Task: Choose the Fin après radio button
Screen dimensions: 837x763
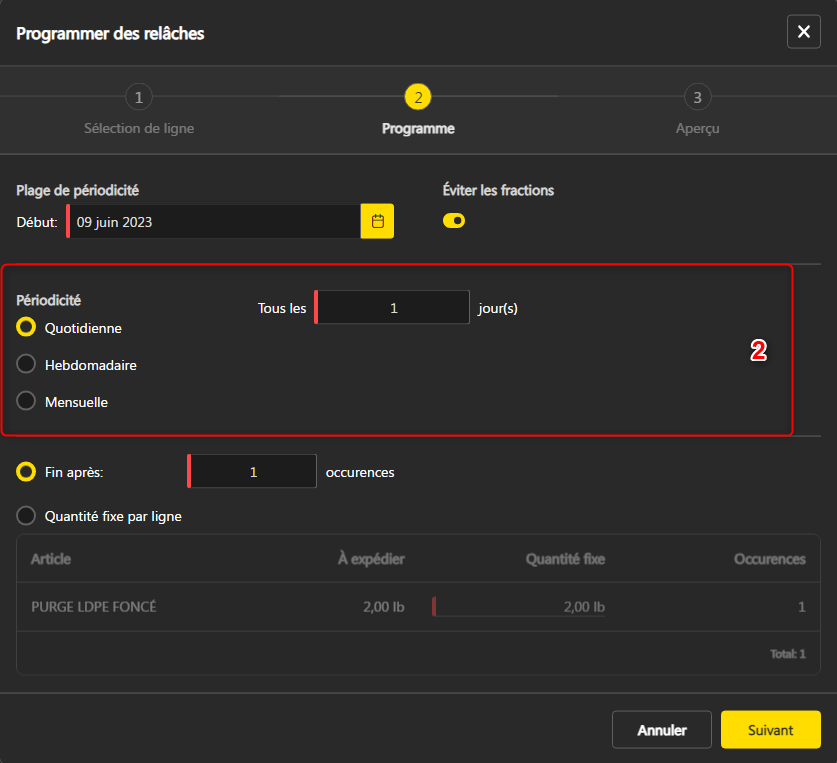Action: pos(27,471)
